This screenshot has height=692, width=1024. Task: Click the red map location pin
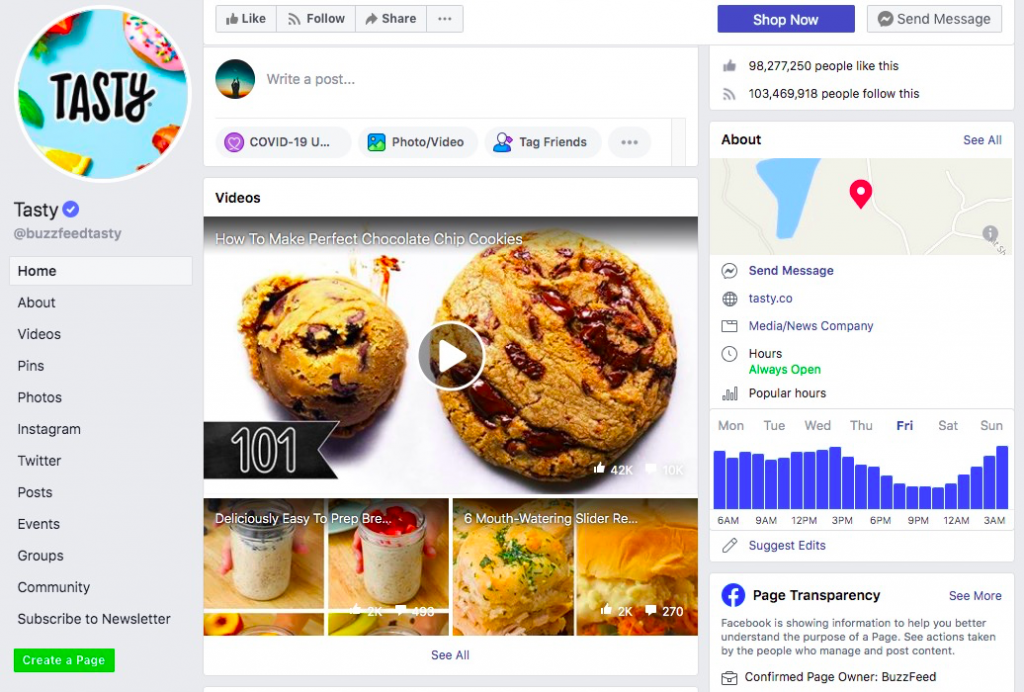coord(860,193)
